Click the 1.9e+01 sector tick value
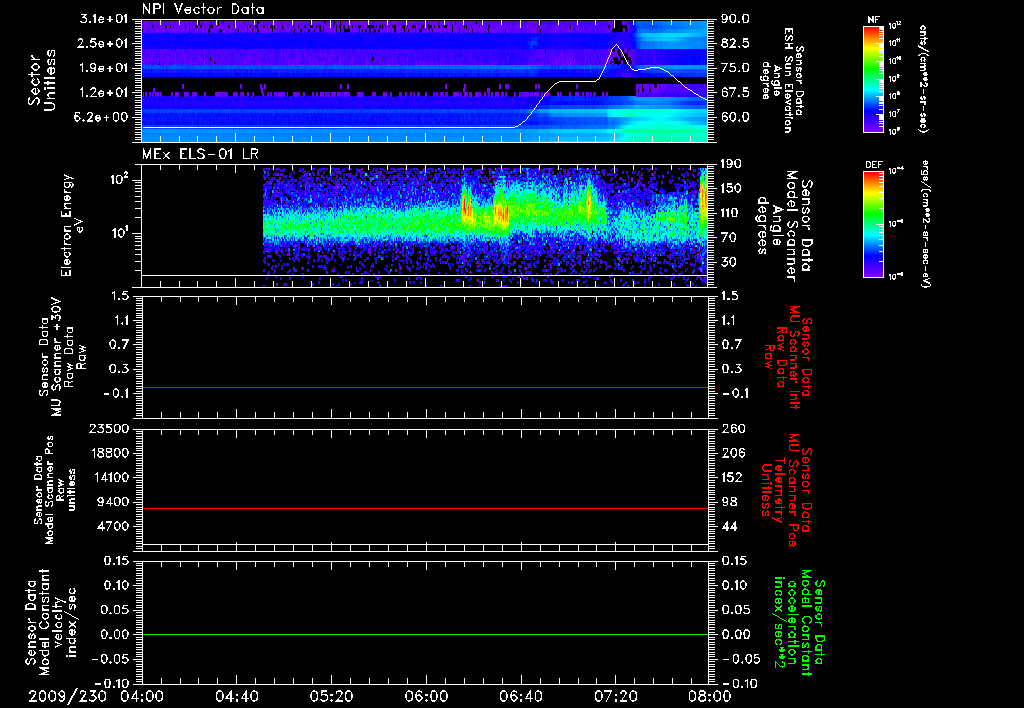1024x708 pixels. pyautogui.click(x=104, y=68)
